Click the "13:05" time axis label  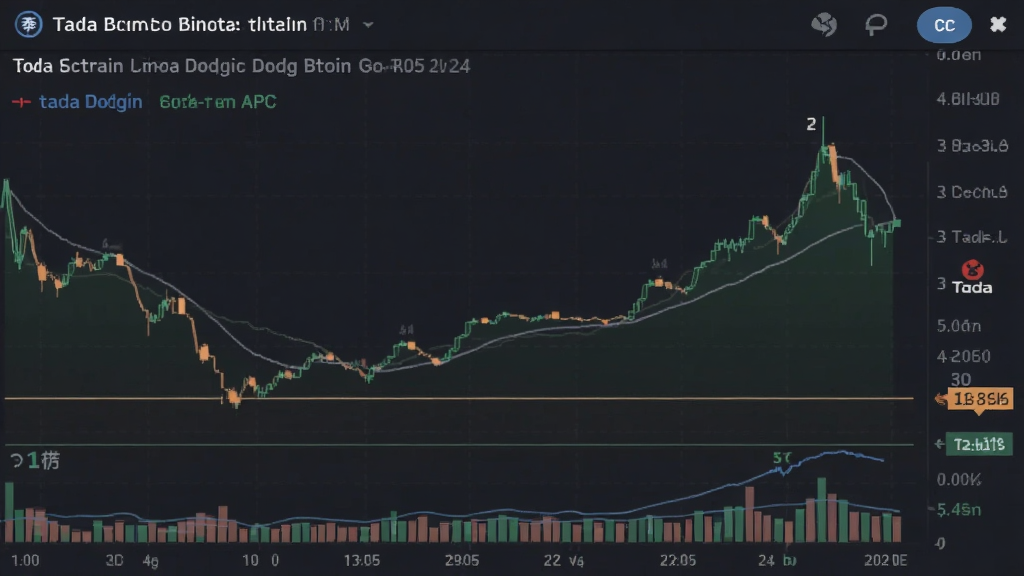(x=362, y=560)
